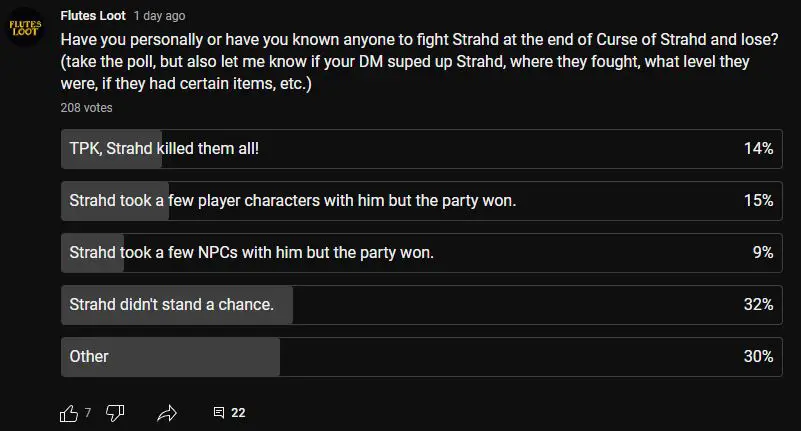Click the 32% result percentage
This screenshot has width=801, height=431.
tap(758, 304)
